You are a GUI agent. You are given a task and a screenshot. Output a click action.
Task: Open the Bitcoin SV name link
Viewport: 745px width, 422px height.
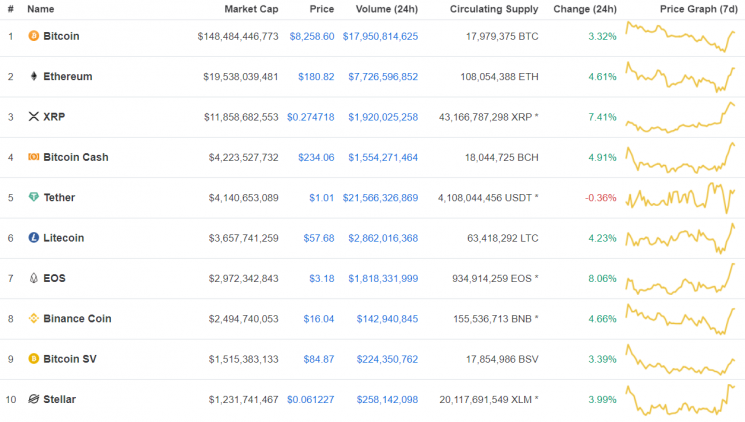(70, 359)
